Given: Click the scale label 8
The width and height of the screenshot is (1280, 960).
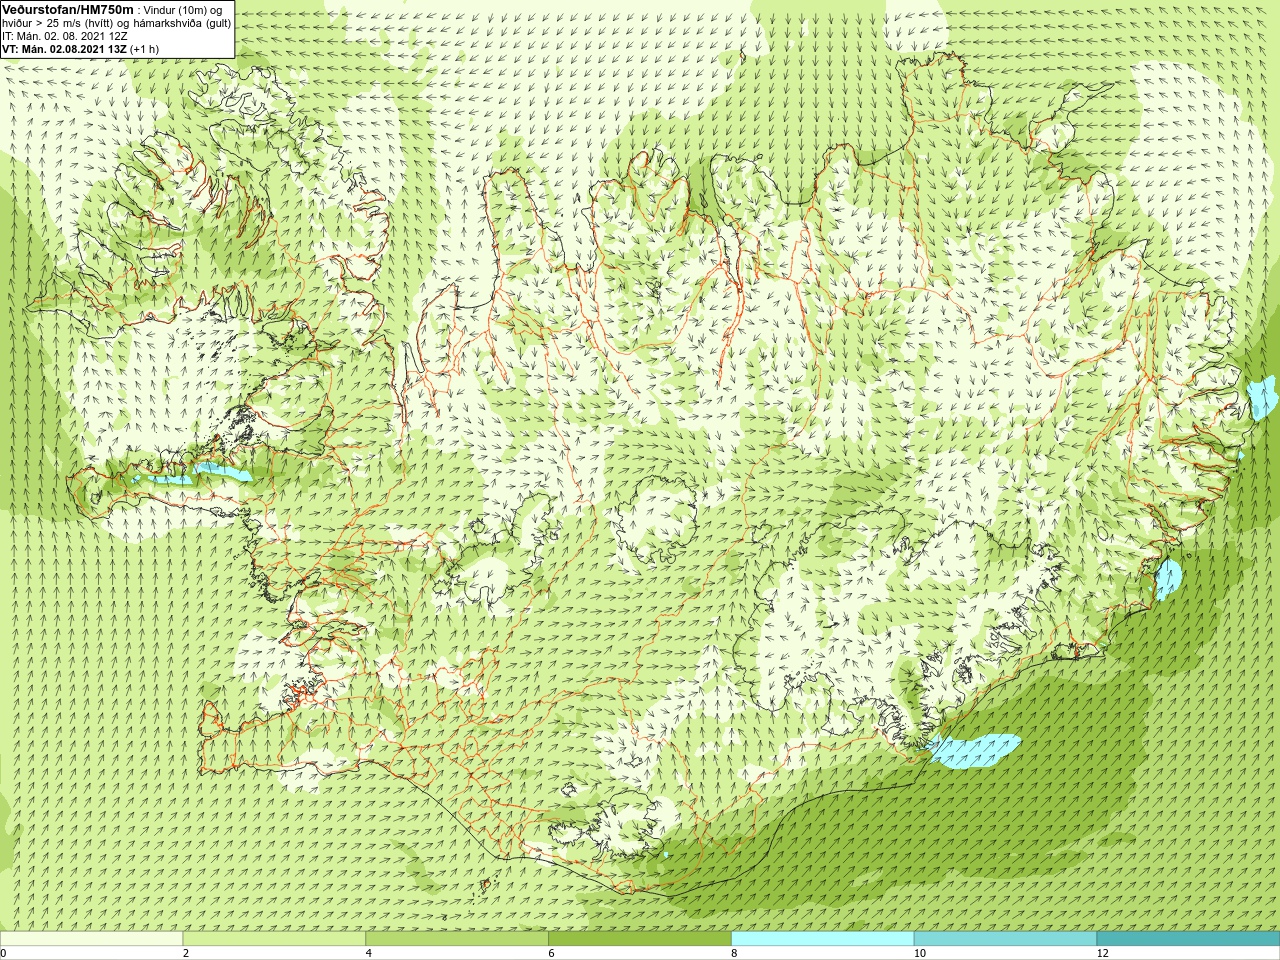Looking at the screenshot, I should 735,953.
